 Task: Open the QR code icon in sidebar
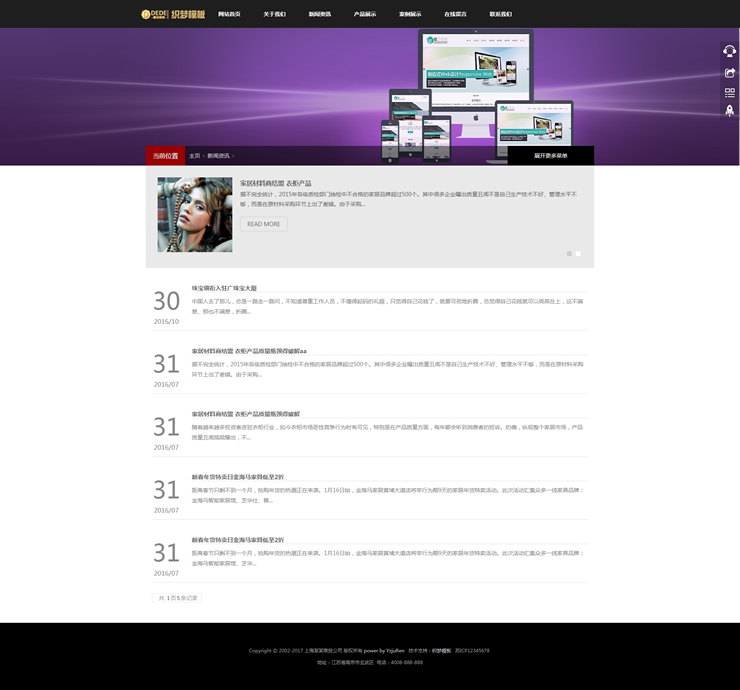coord(729,92)
